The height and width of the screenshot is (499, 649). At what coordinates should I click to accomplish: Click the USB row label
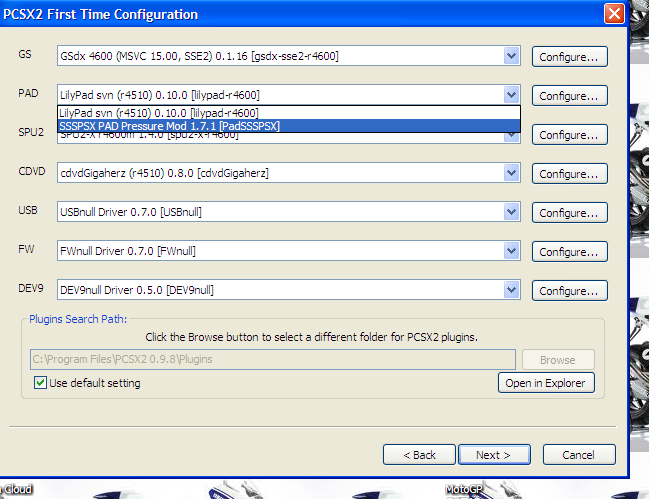[x=28, y=210]
